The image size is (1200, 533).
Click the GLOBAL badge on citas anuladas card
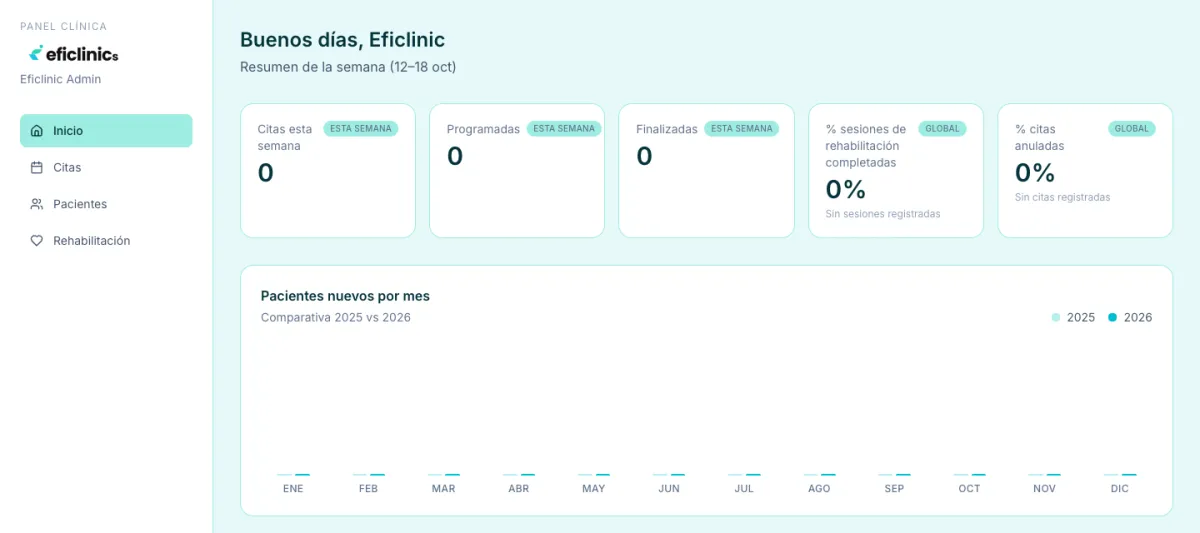pyautogui.click(x=1132, y=129)
